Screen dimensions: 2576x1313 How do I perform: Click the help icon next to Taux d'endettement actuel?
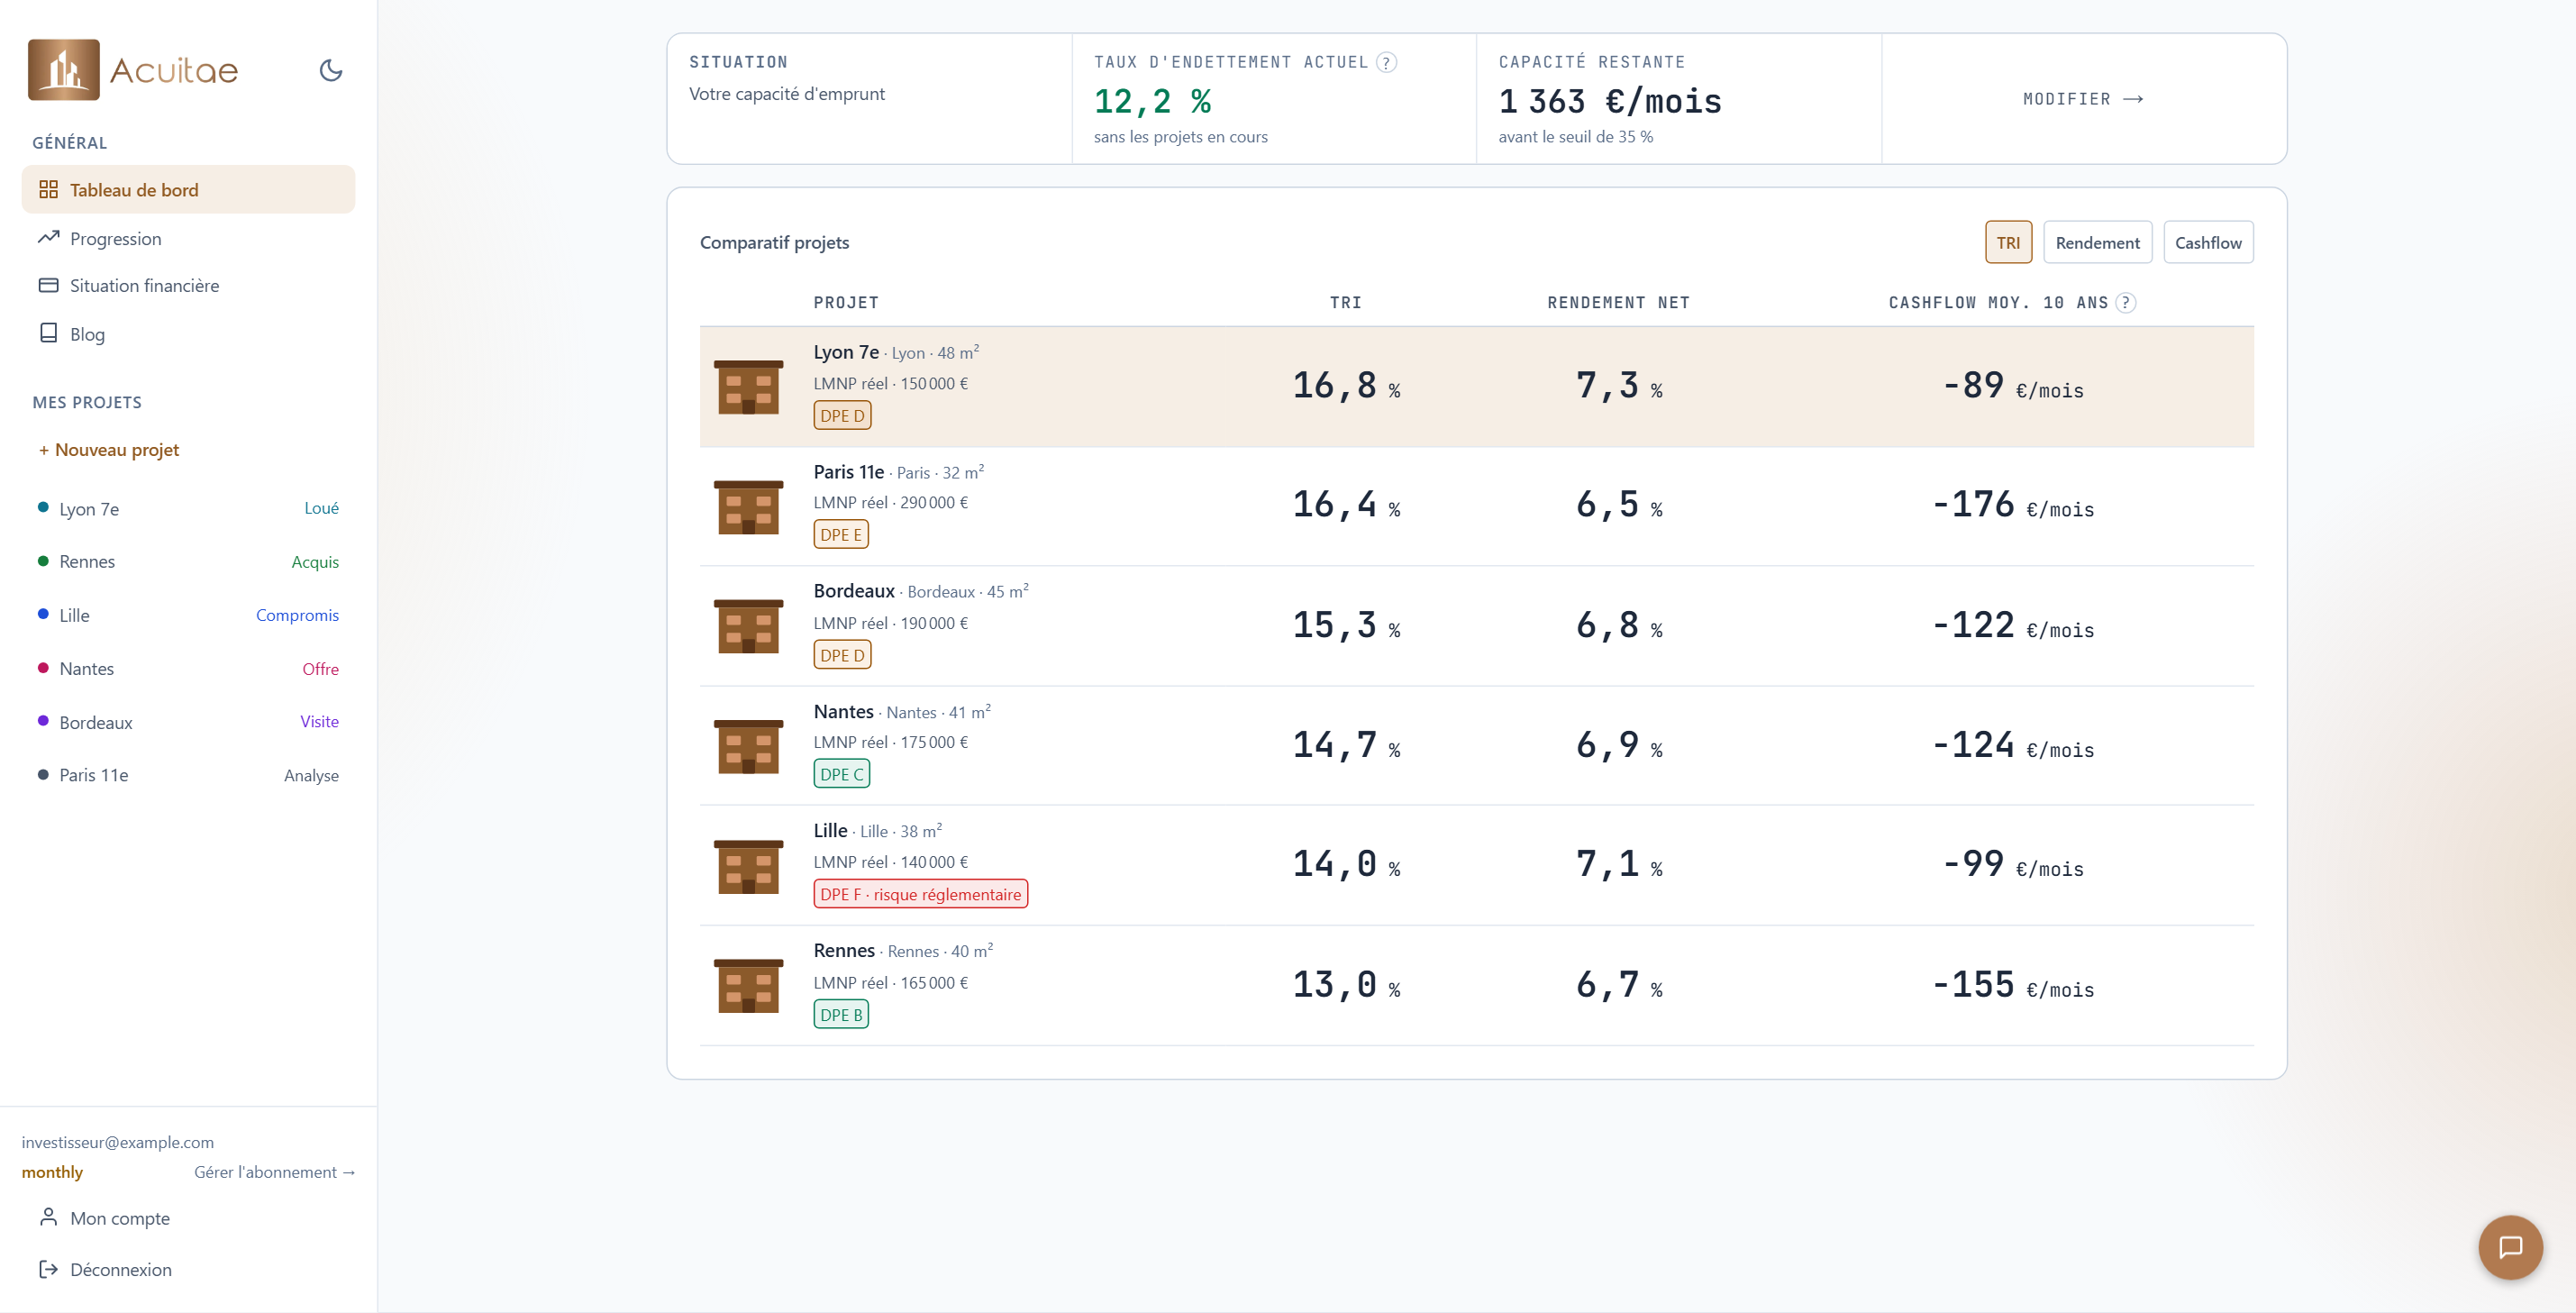(1386, 62)
